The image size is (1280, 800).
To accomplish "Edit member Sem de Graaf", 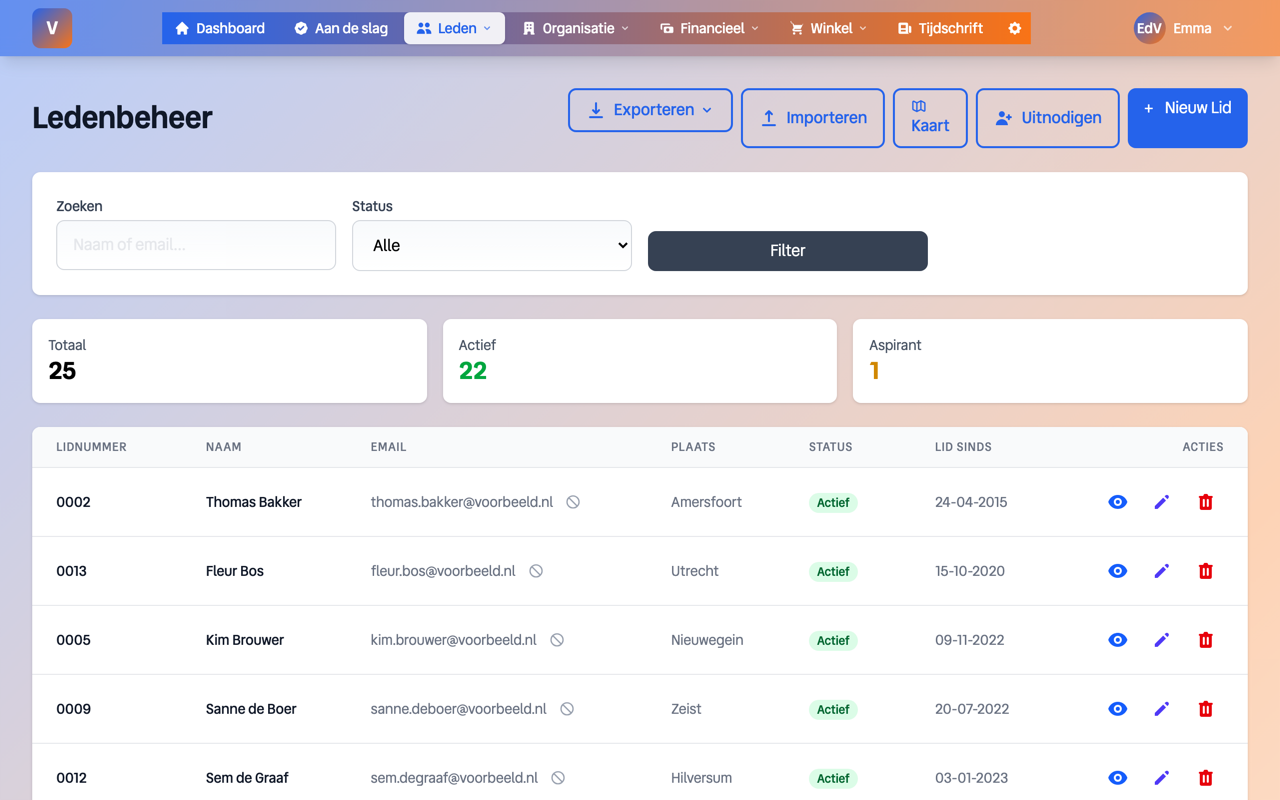I will (x=1162, y=778).
